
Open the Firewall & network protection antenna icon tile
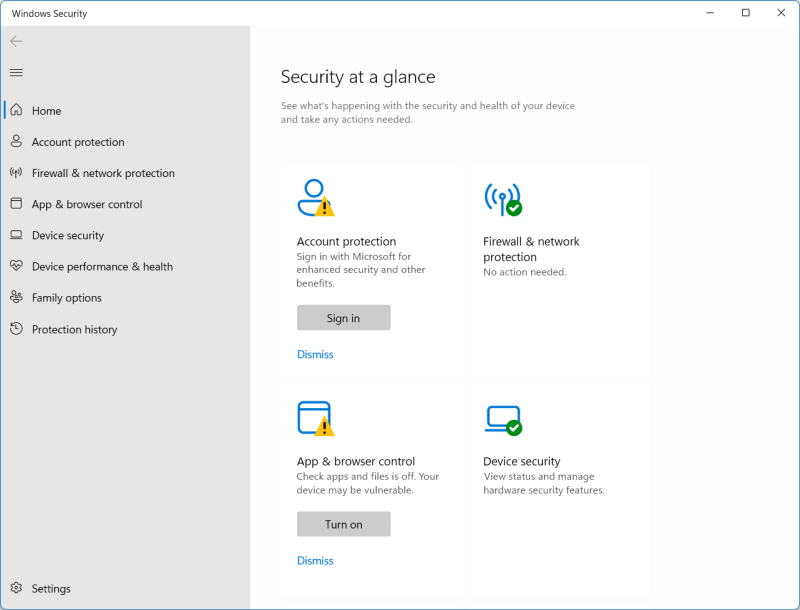point(502,199)
